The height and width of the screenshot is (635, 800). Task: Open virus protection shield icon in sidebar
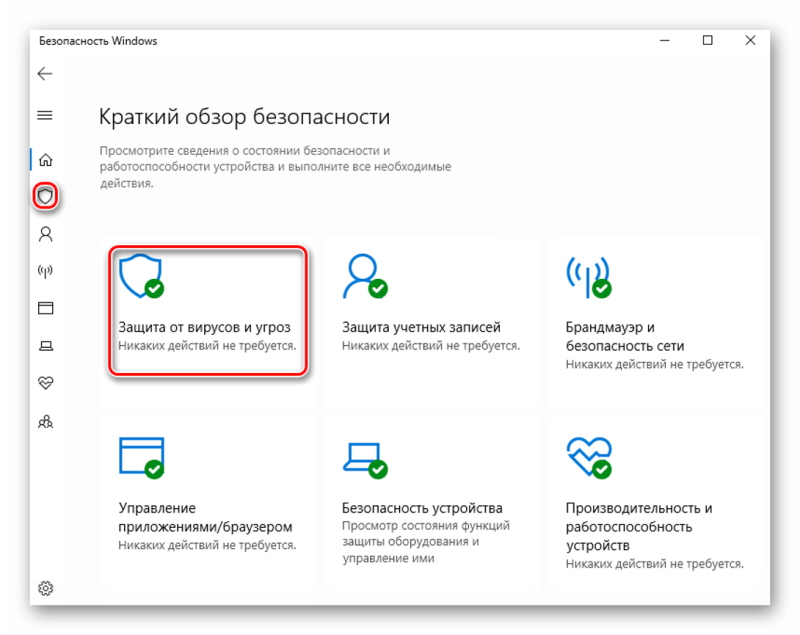(45, 196)
